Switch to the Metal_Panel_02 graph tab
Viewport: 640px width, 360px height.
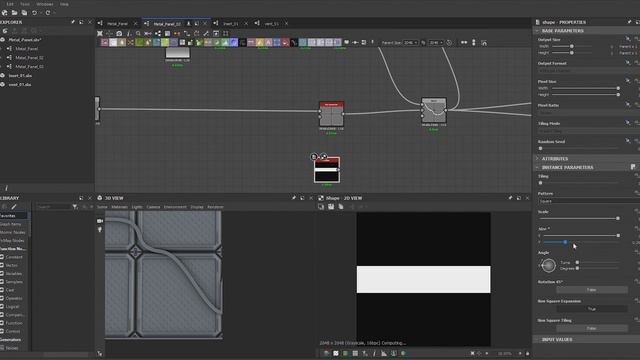coord(167,24)
